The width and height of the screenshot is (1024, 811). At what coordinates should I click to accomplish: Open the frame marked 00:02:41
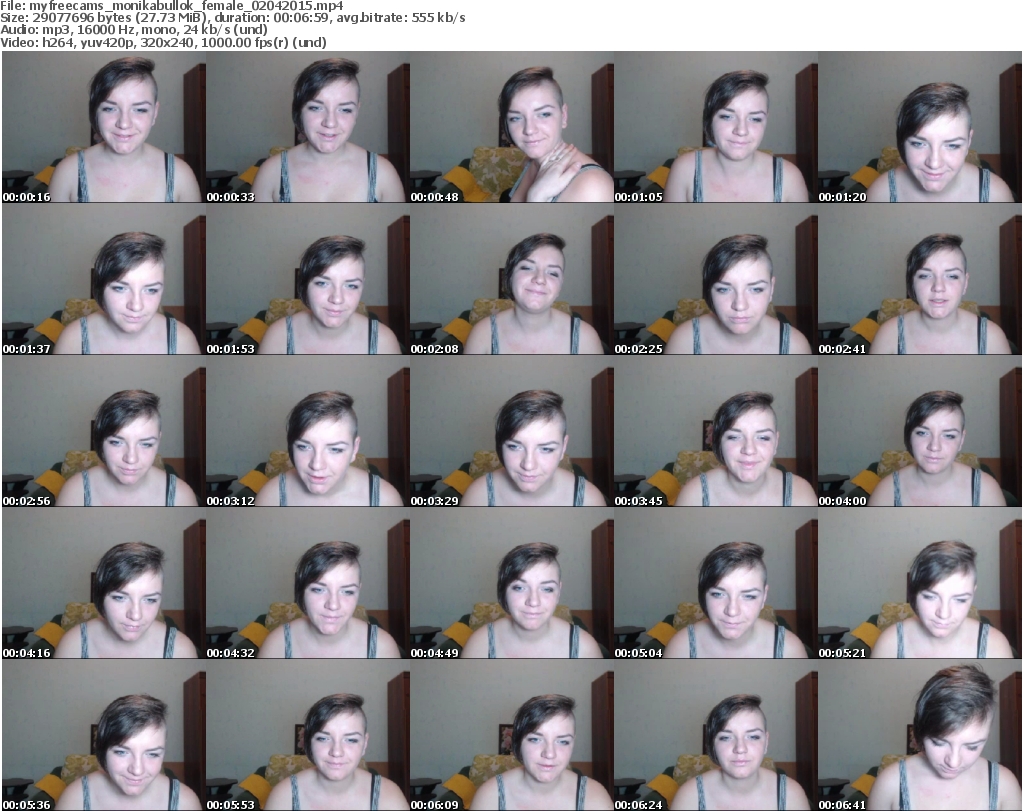[x=920, y=279]
